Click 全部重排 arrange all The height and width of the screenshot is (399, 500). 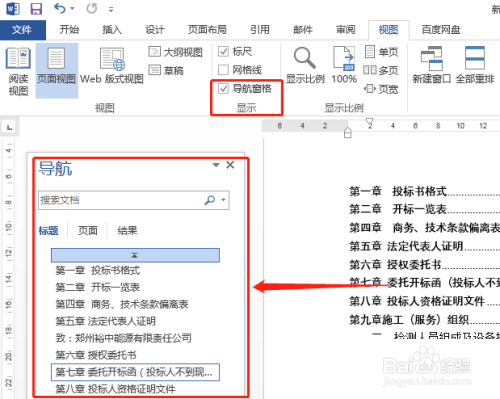pyautogui.click(x=475, y=65)
